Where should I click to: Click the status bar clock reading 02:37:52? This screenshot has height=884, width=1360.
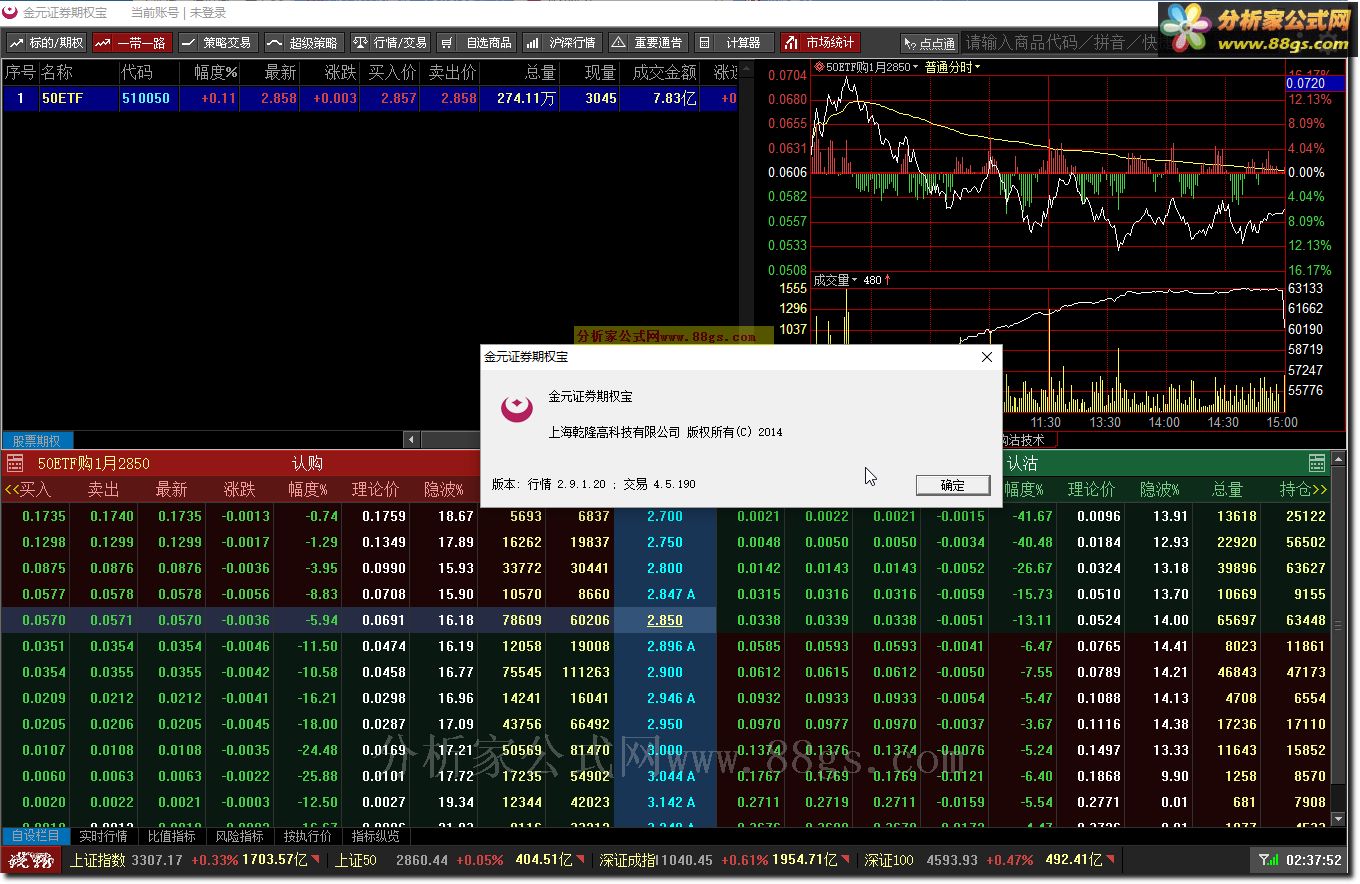pos(1313,860)
